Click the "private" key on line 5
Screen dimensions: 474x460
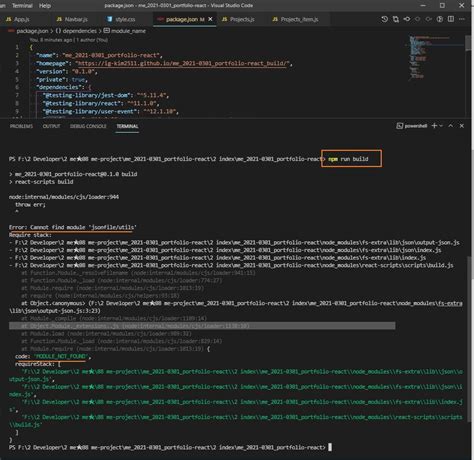[51, 79]
